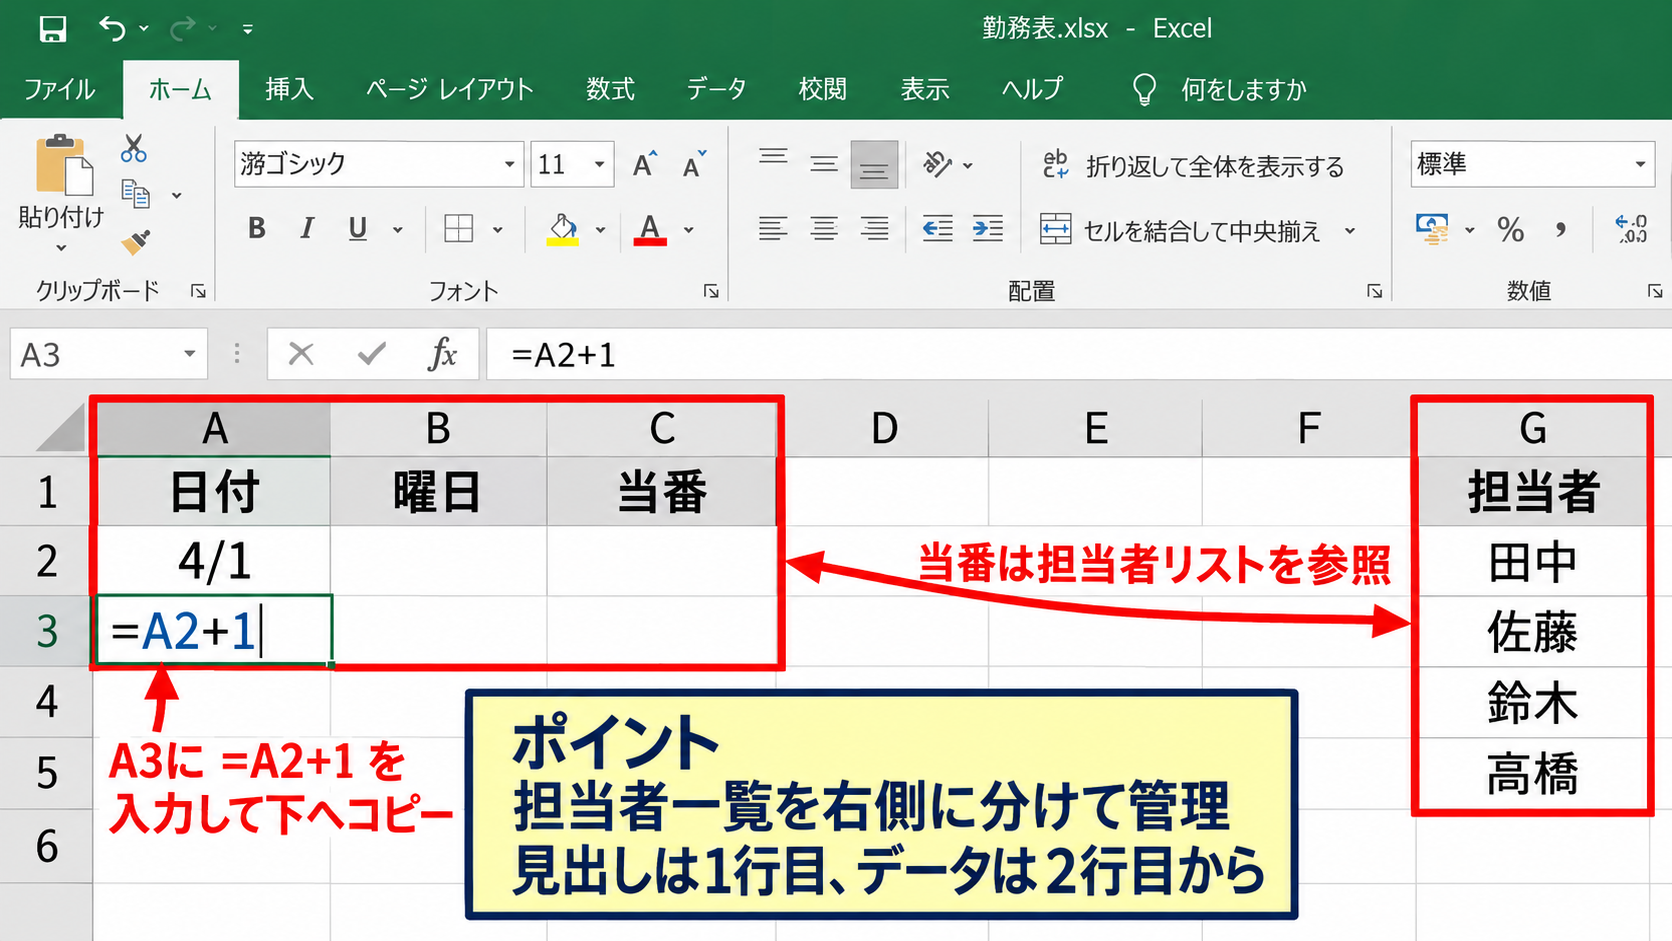Viewport: 1672px width, 941px height.
Task: Open the クリップボード dialog launcher
Action: pyautogui.click(x=198, y=291)
